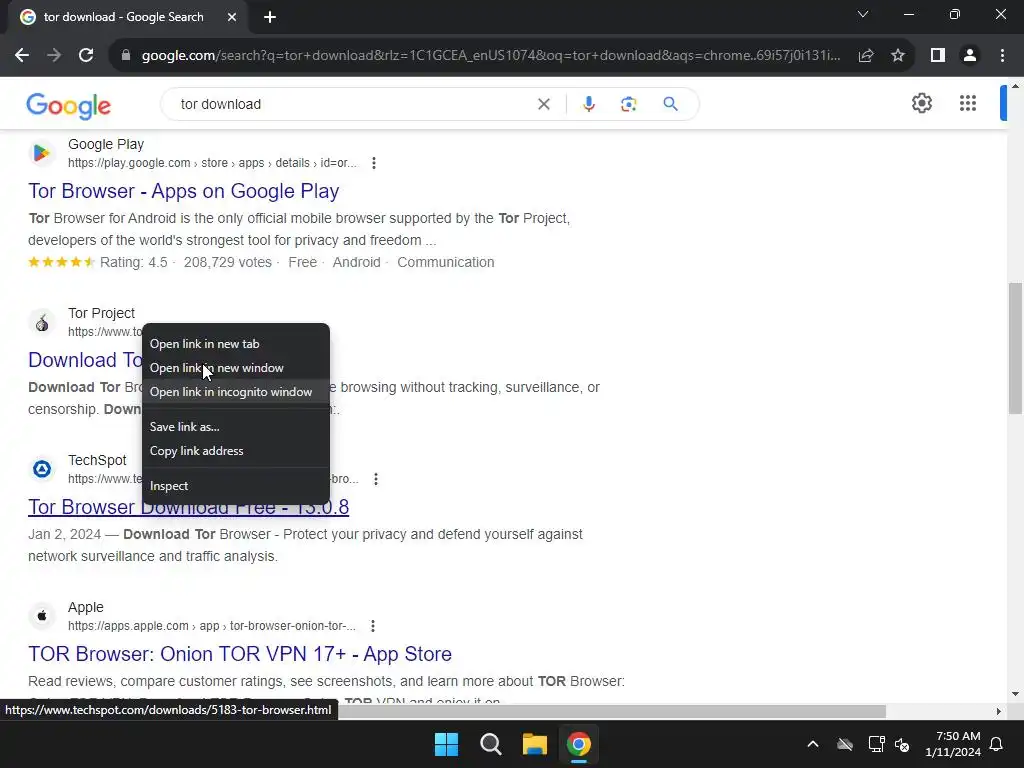Click the horizontal scrollbar thumb
The image size is (1024, 768).
click(x=611, y=711)
